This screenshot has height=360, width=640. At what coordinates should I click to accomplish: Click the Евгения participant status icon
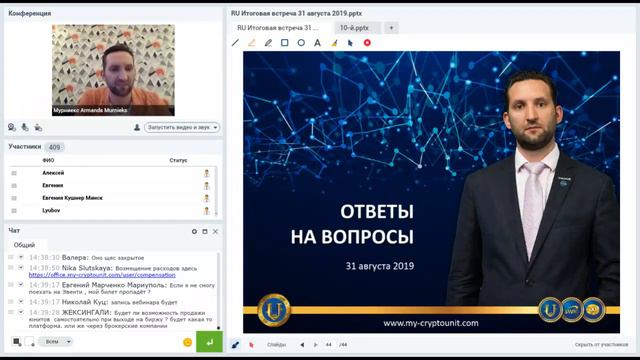pos(207,186)
